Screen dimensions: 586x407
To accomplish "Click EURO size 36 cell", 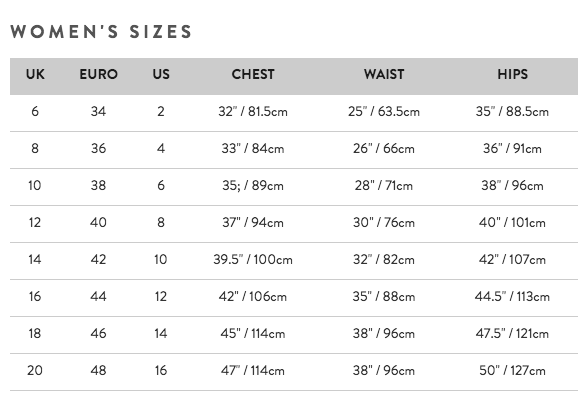I will point(98,148).
